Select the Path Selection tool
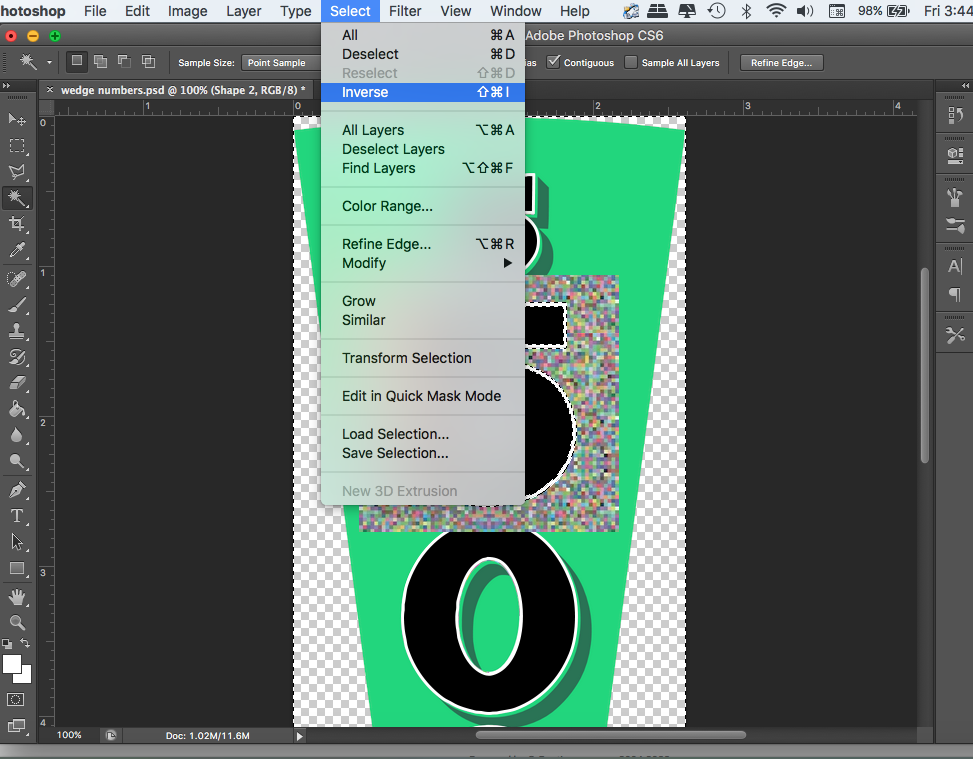Image resolution: width=973 pixels, height=759 pixels. tap(17, 542)
